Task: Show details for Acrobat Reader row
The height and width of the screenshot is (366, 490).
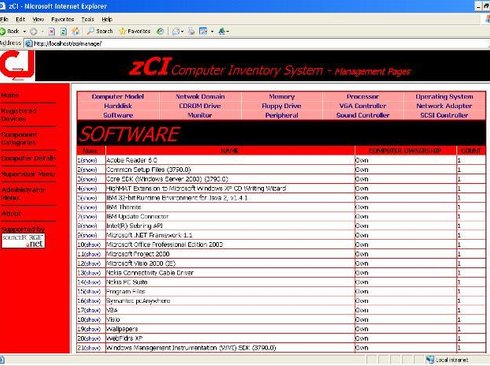Action: pos(89,160)
